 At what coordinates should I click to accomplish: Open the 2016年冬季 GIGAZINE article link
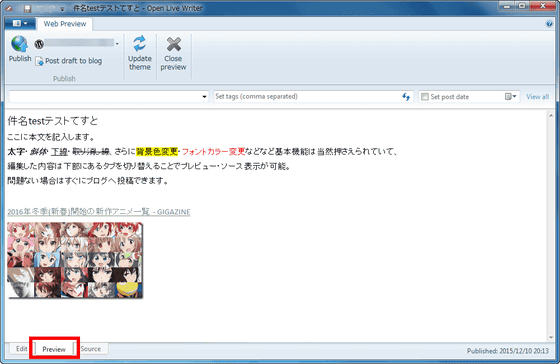[x=99, y=212]
